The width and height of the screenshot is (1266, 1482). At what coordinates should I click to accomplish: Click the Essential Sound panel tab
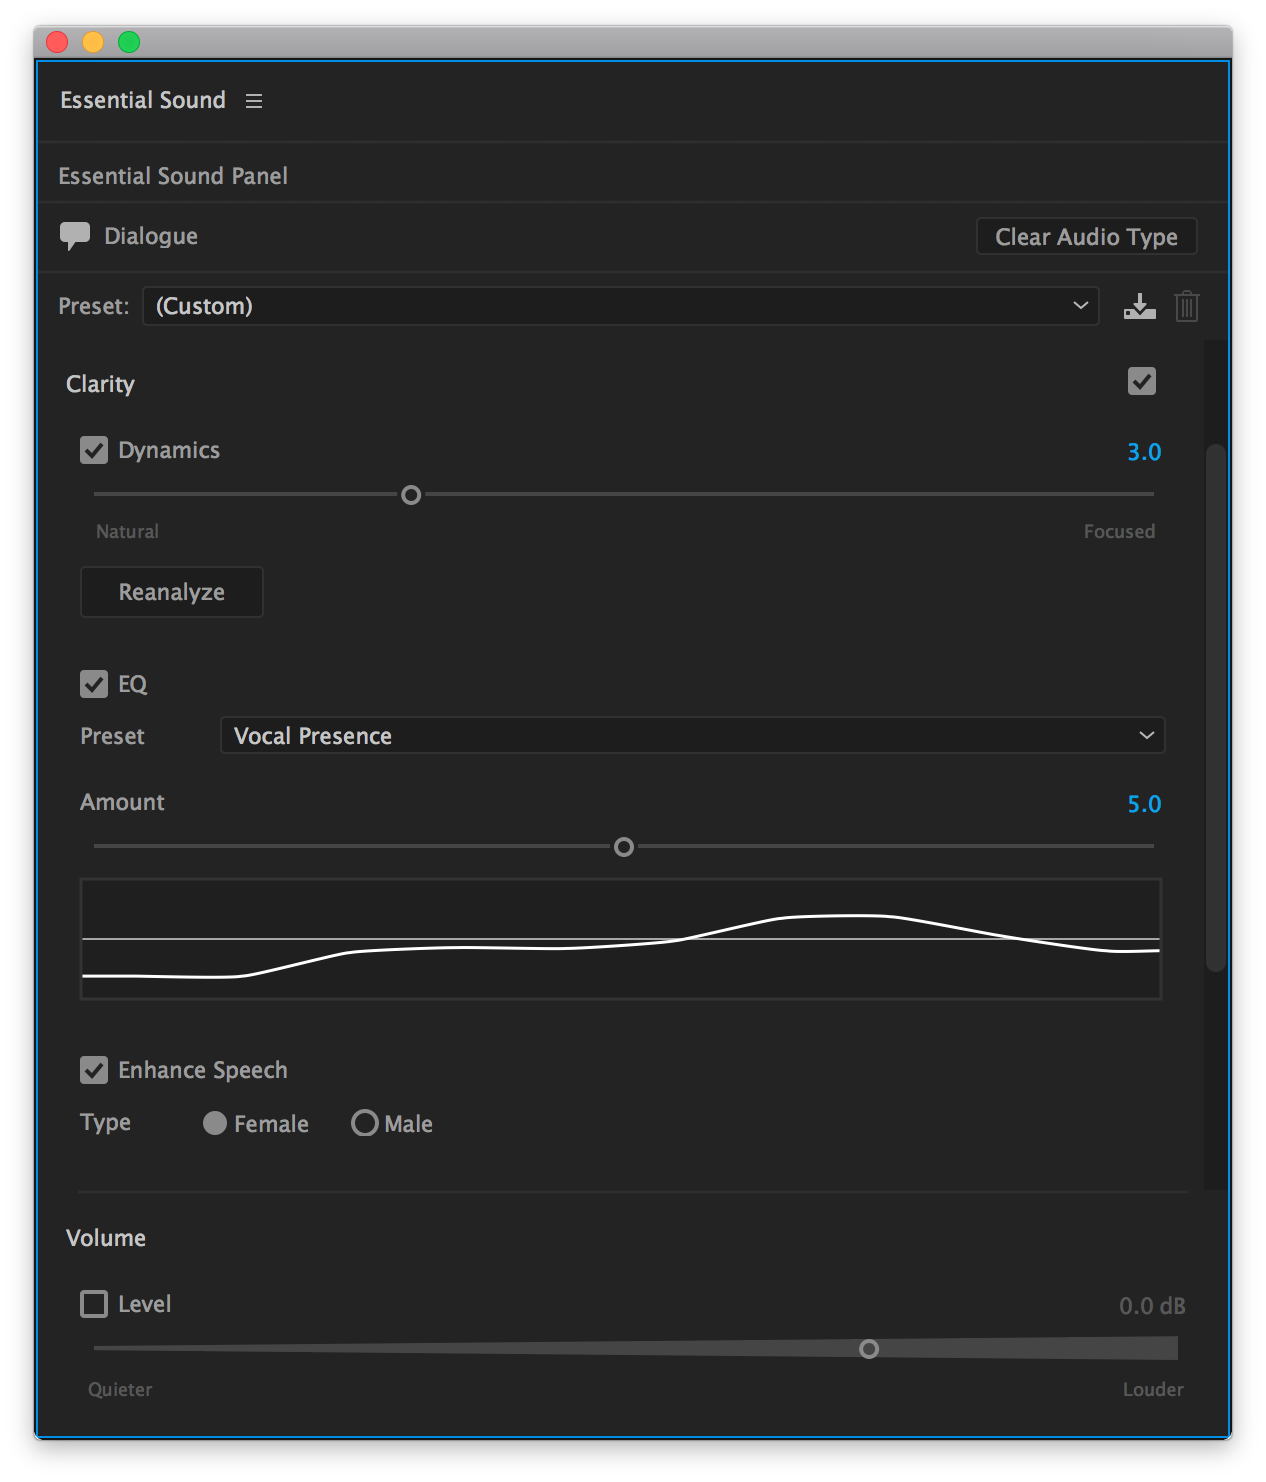[143, 100]
